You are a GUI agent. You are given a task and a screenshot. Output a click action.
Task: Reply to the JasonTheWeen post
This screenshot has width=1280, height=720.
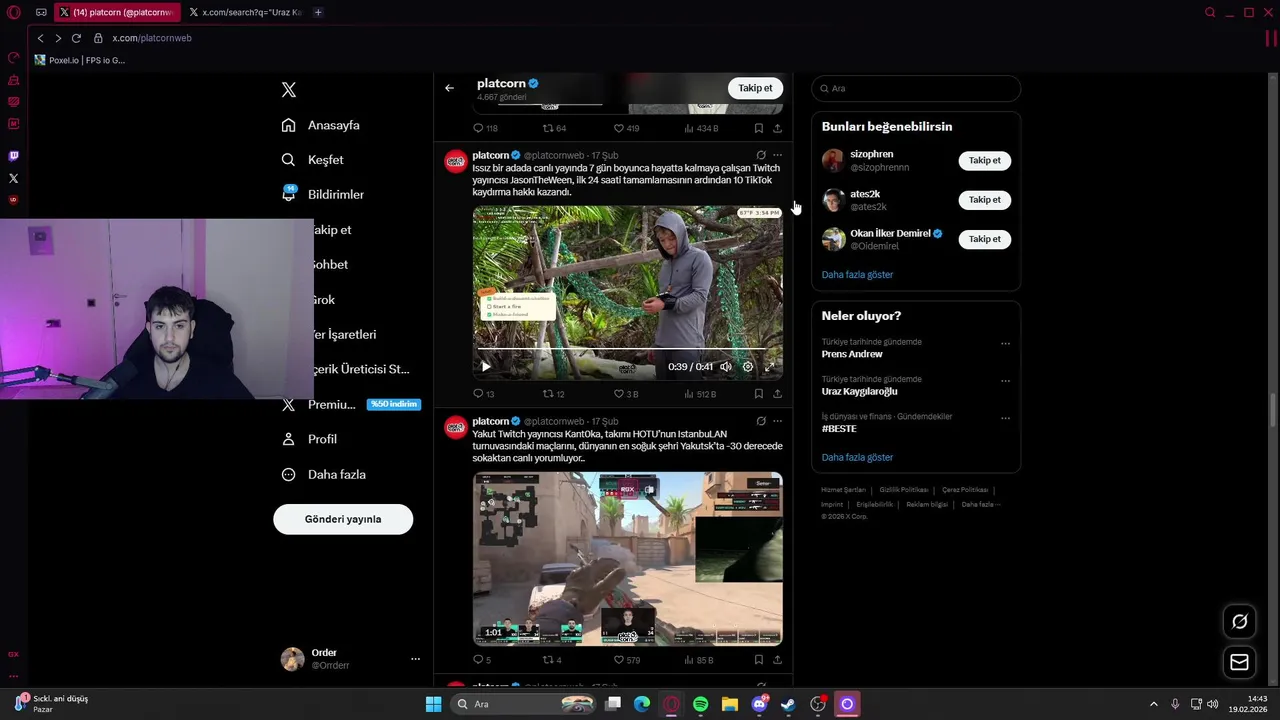coord(483,394)
